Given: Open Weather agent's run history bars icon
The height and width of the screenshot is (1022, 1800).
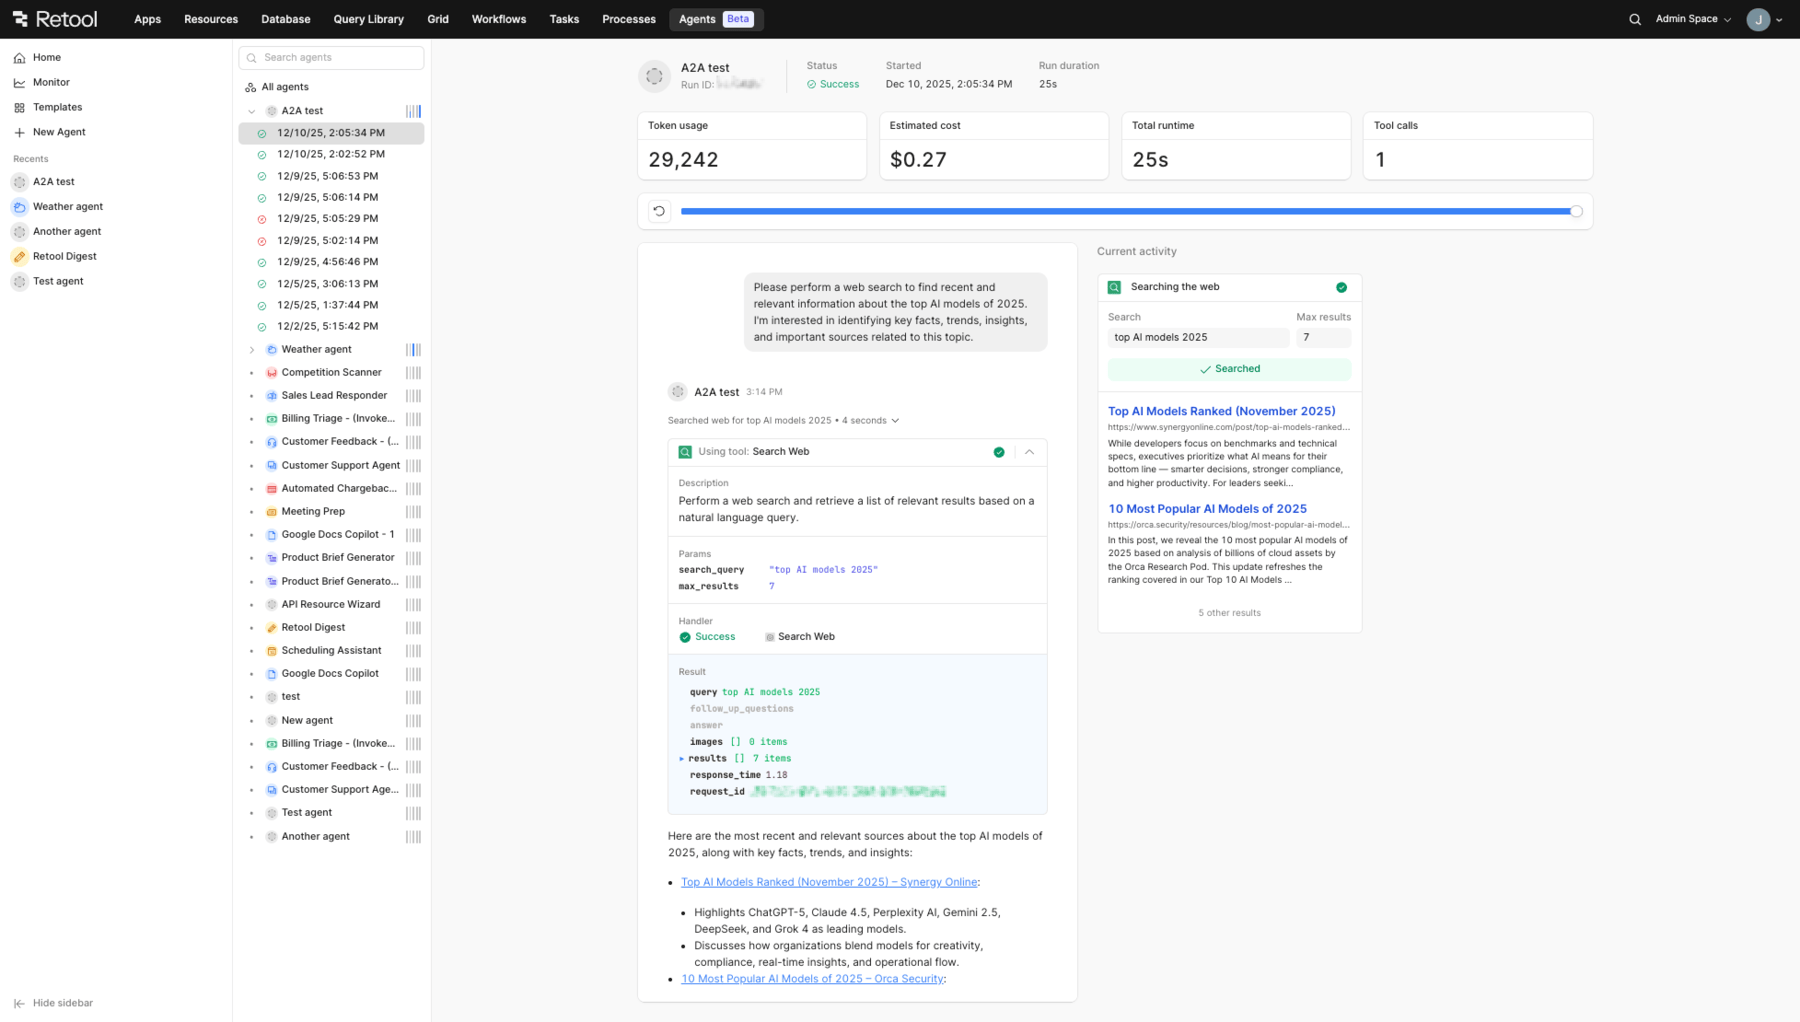Looking at the screenshot, I should pyautogui.click(x=413, y=350).
